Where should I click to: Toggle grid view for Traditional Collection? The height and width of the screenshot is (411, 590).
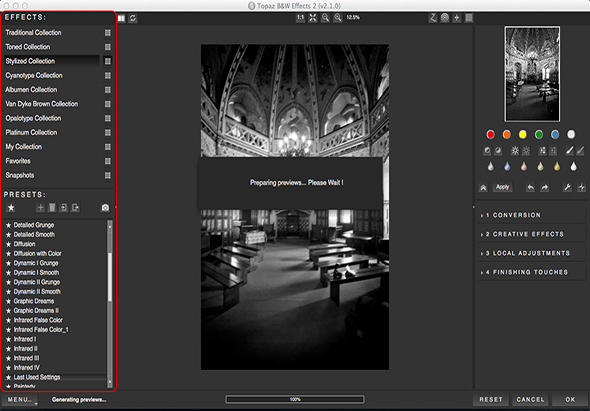click(108, 33)
